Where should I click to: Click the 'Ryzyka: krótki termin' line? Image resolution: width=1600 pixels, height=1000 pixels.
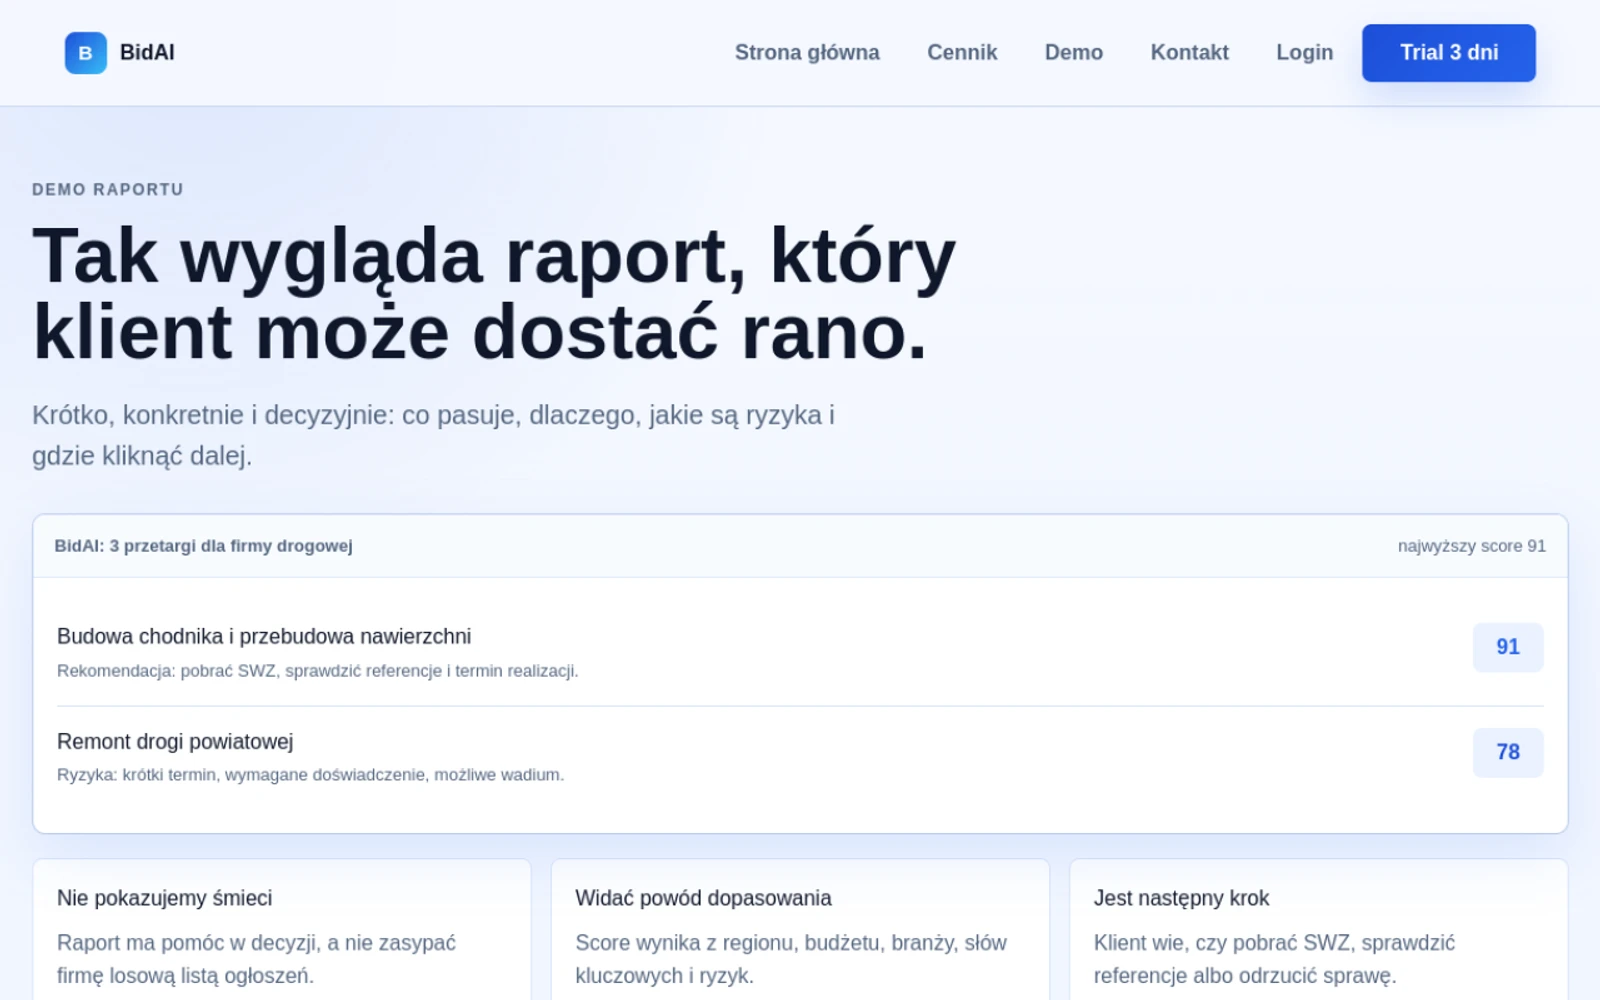pyautogui.click(x=311, y=775)
